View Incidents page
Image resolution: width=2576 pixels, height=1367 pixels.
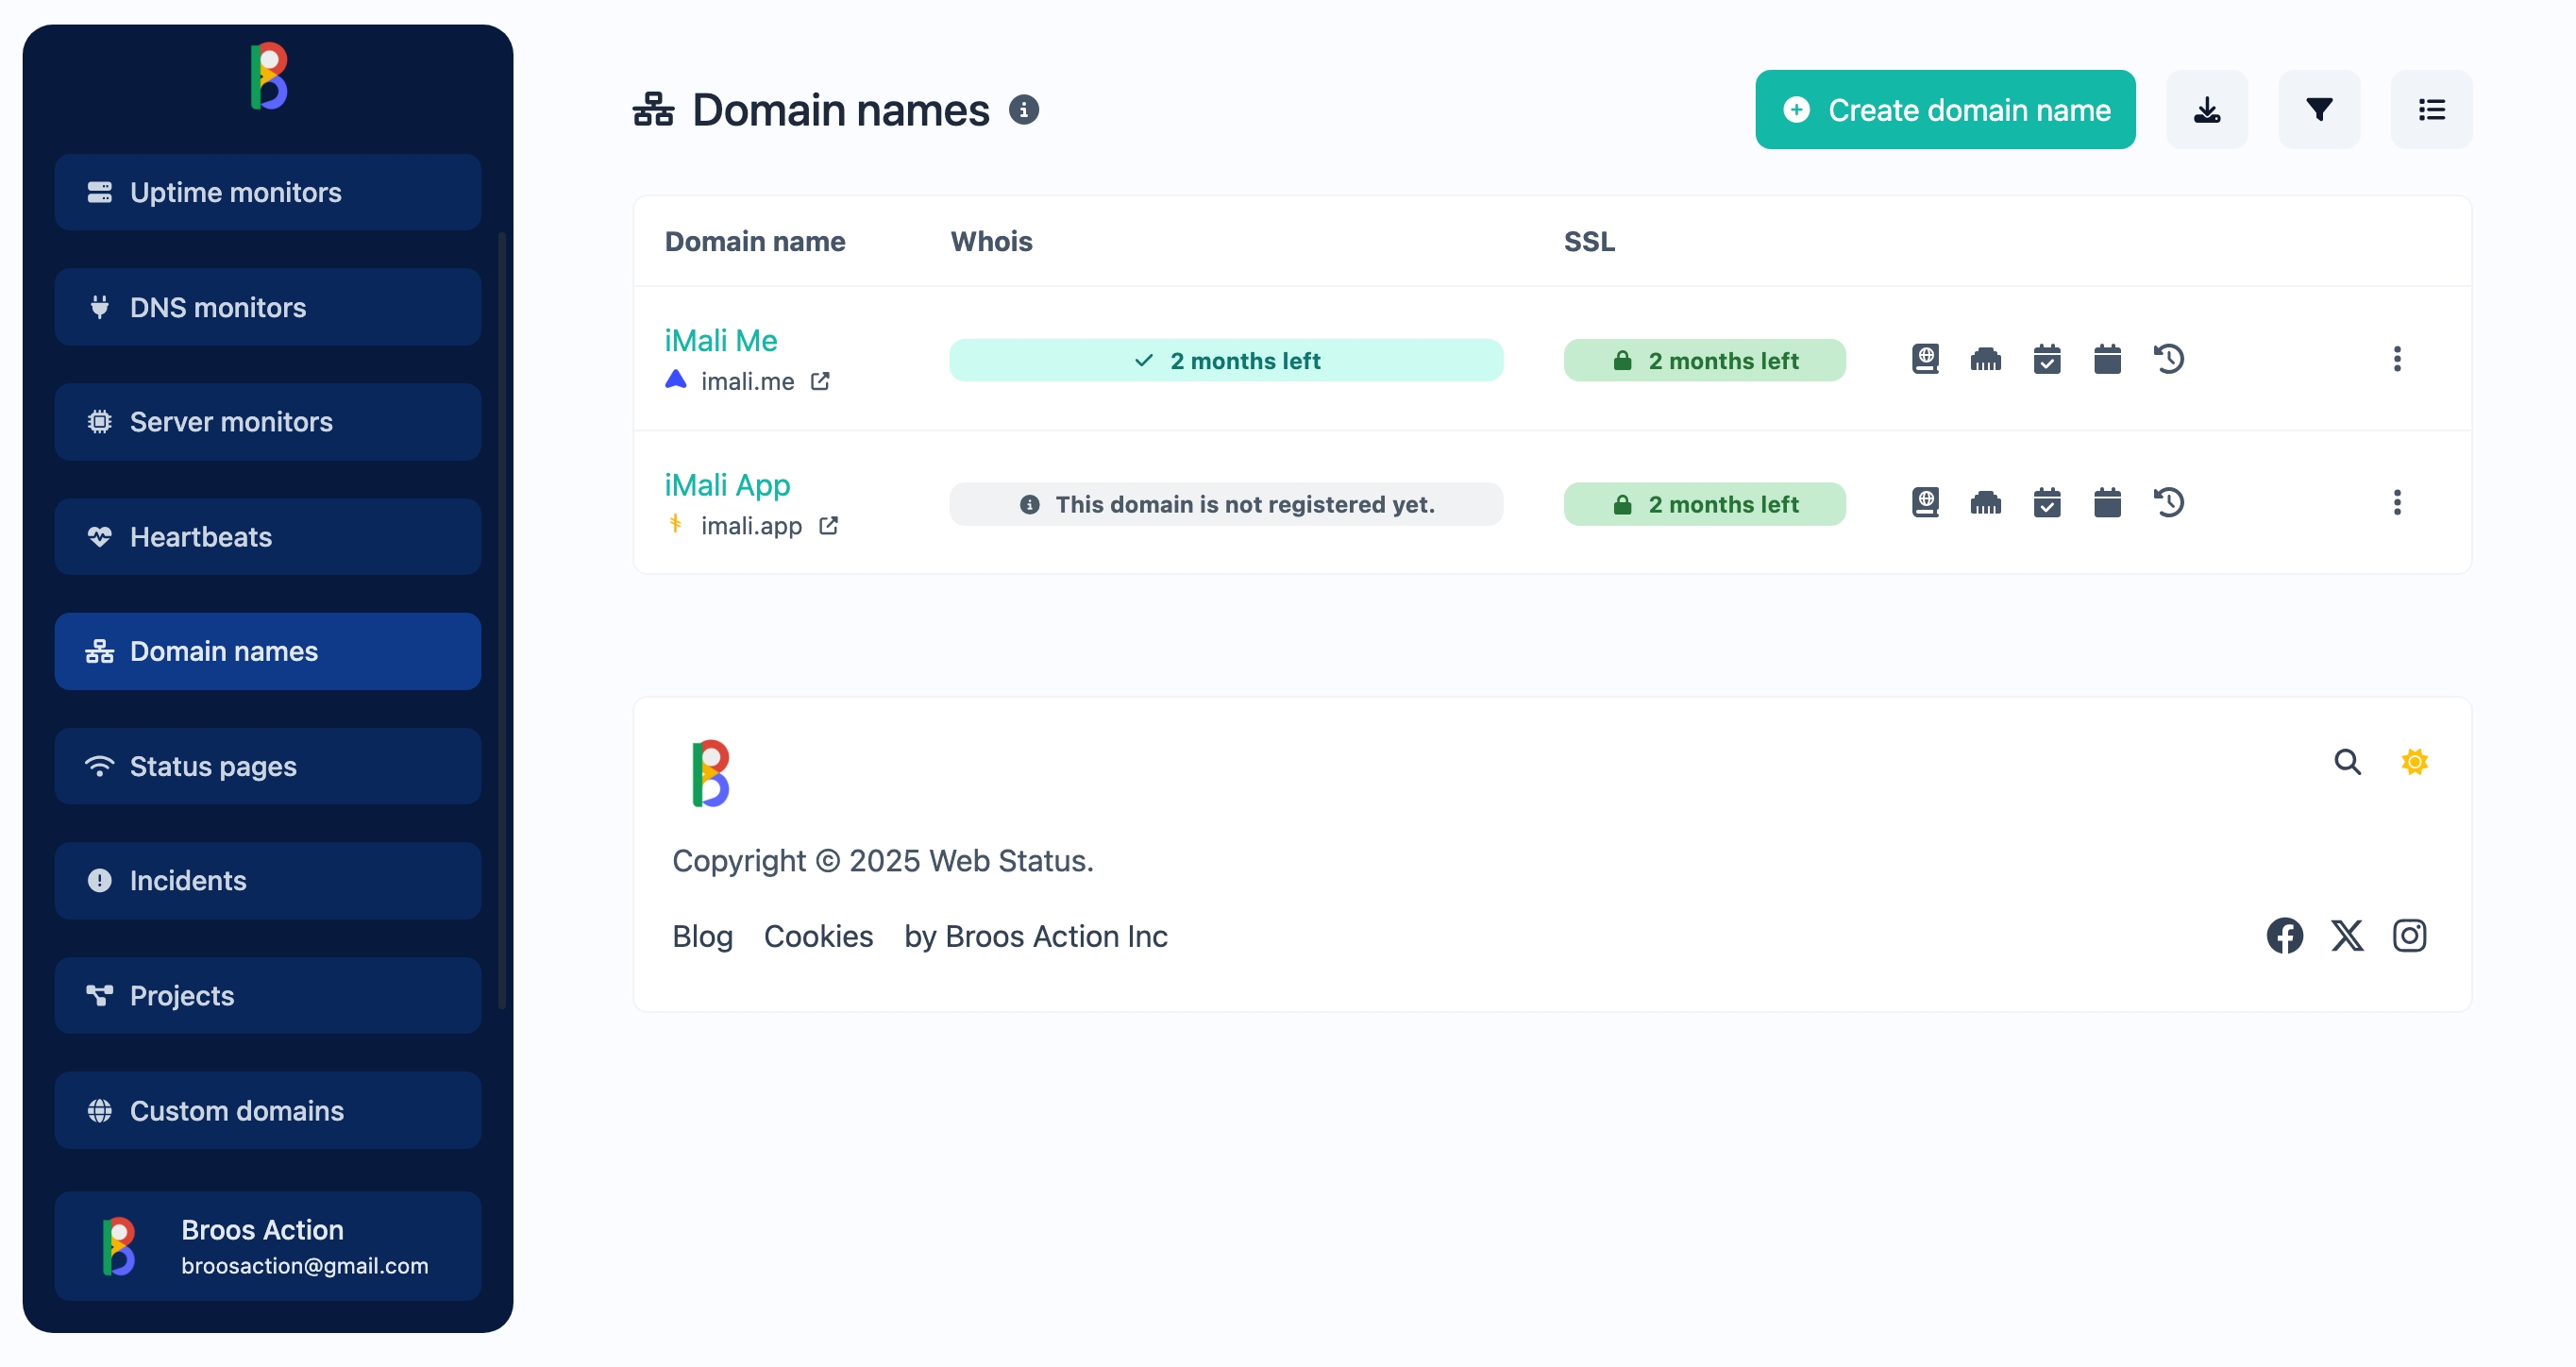pyautogui.click(x=268, y=881)
